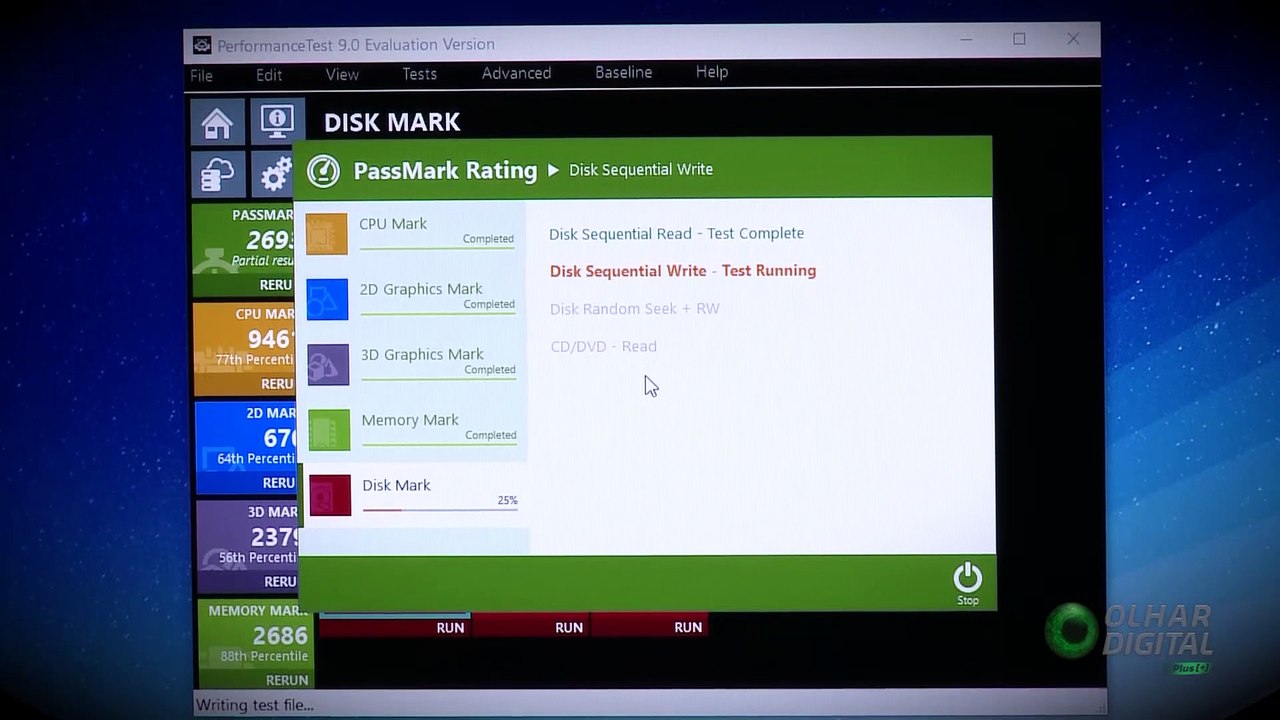Click the PerformanceTest app icon in title bar
Viewport: 1280px width, 720px height.
202,45
